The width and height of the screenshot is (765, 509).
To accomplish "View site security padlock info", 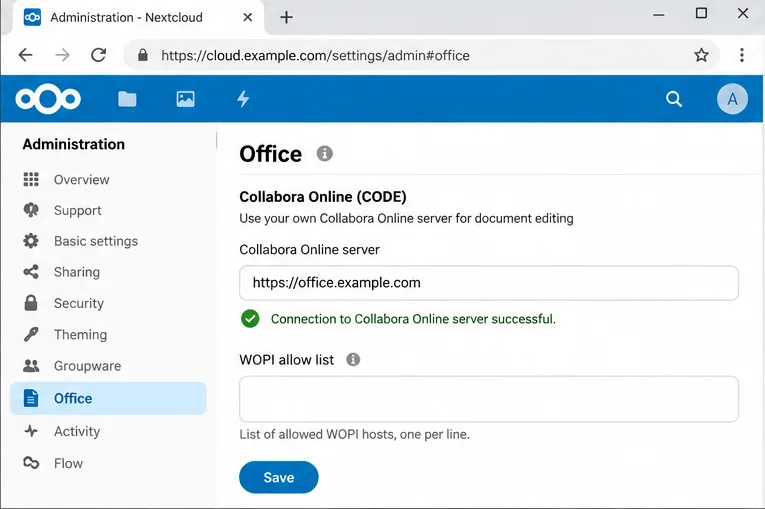I will (x=142, y=55).
